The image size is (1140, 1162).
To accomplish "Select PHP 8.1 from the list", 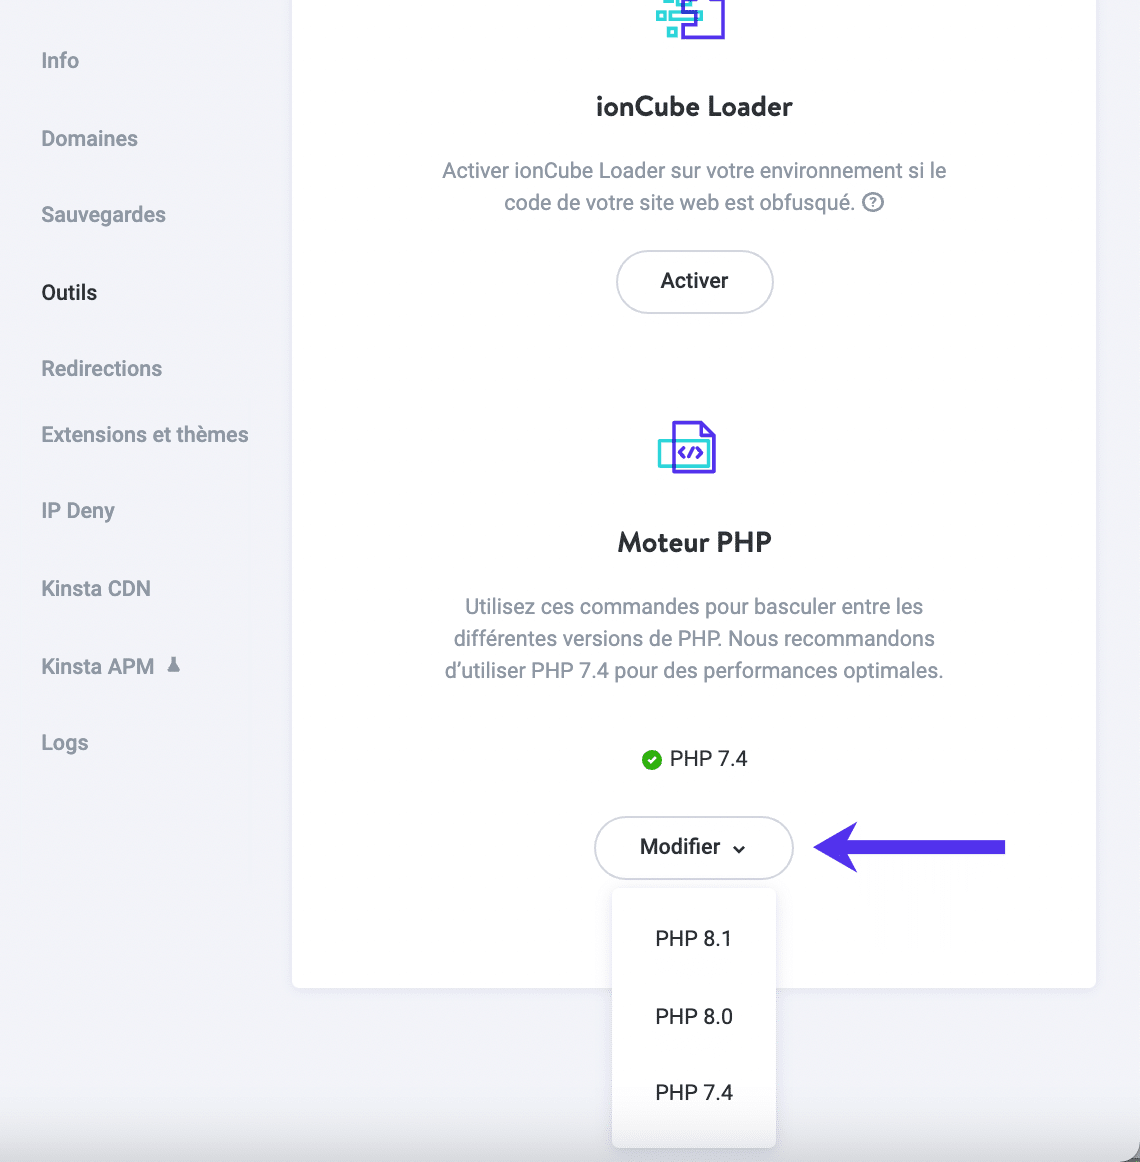I will point(694,938).
